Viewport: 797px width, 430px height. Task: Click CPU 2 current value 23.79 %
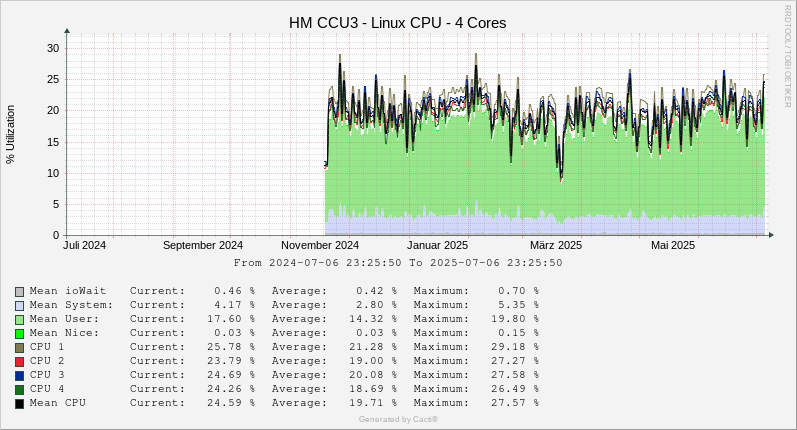pyautogui.click(x=231, y=361)
